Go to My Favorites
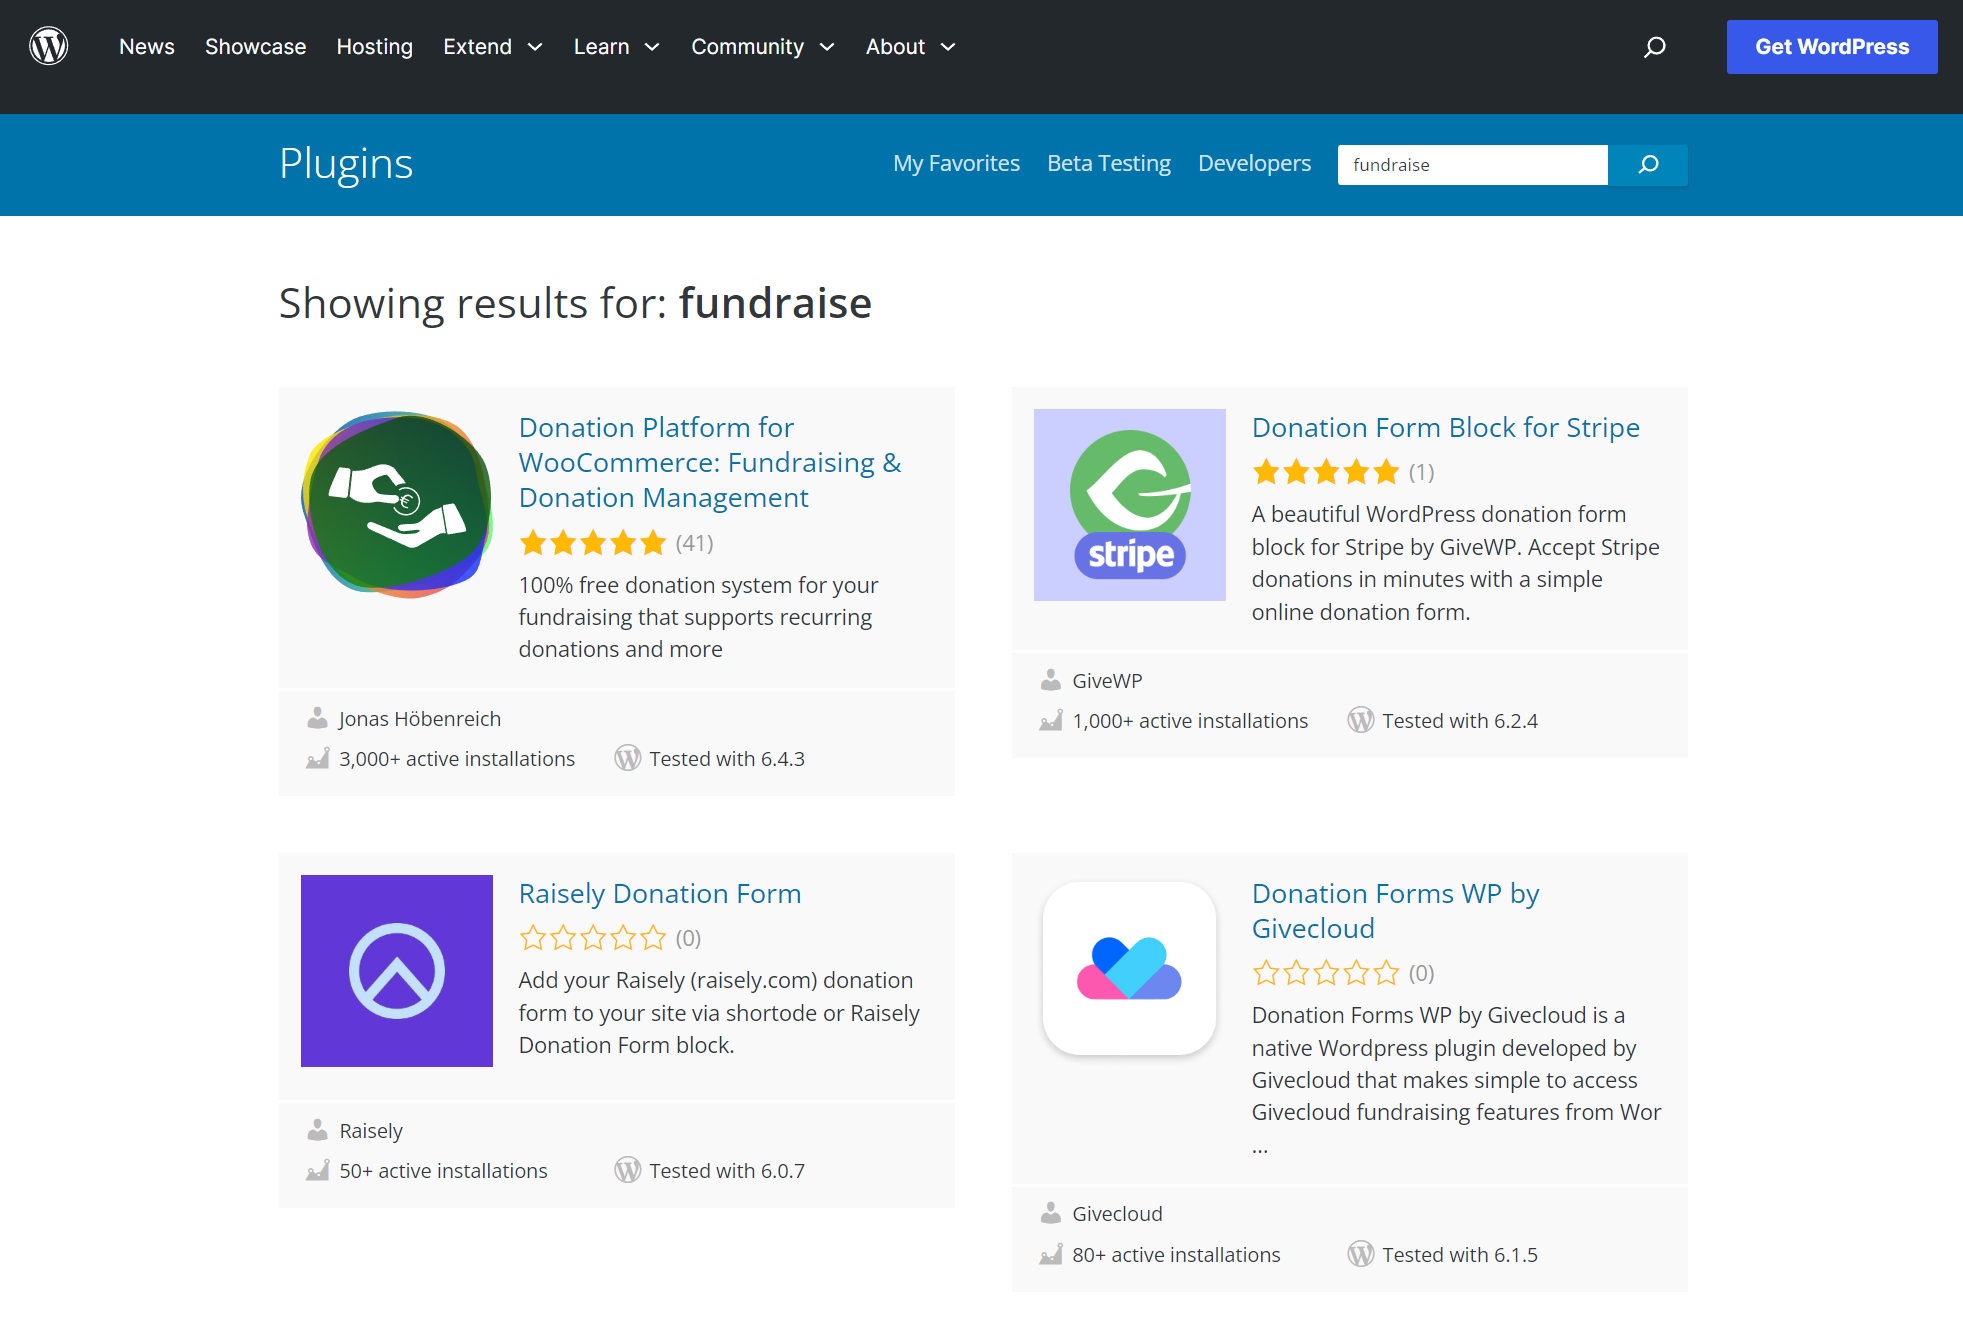 [x=957, y=163]
